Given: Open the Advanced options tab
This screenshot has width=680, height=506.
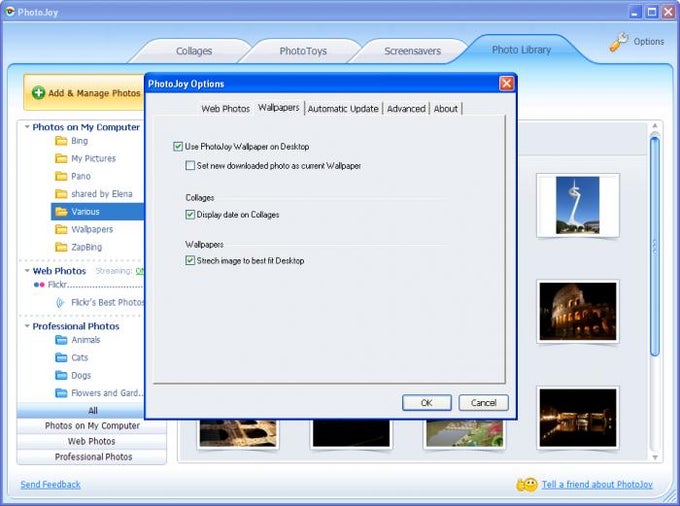Looking at the screenshot, I should (406, 109).
